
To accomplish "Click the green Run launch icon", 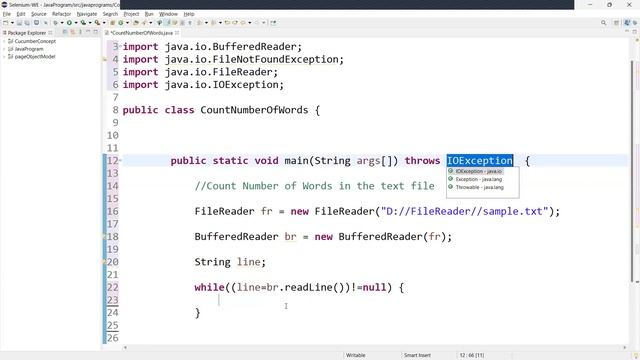I will pos(69,23).
